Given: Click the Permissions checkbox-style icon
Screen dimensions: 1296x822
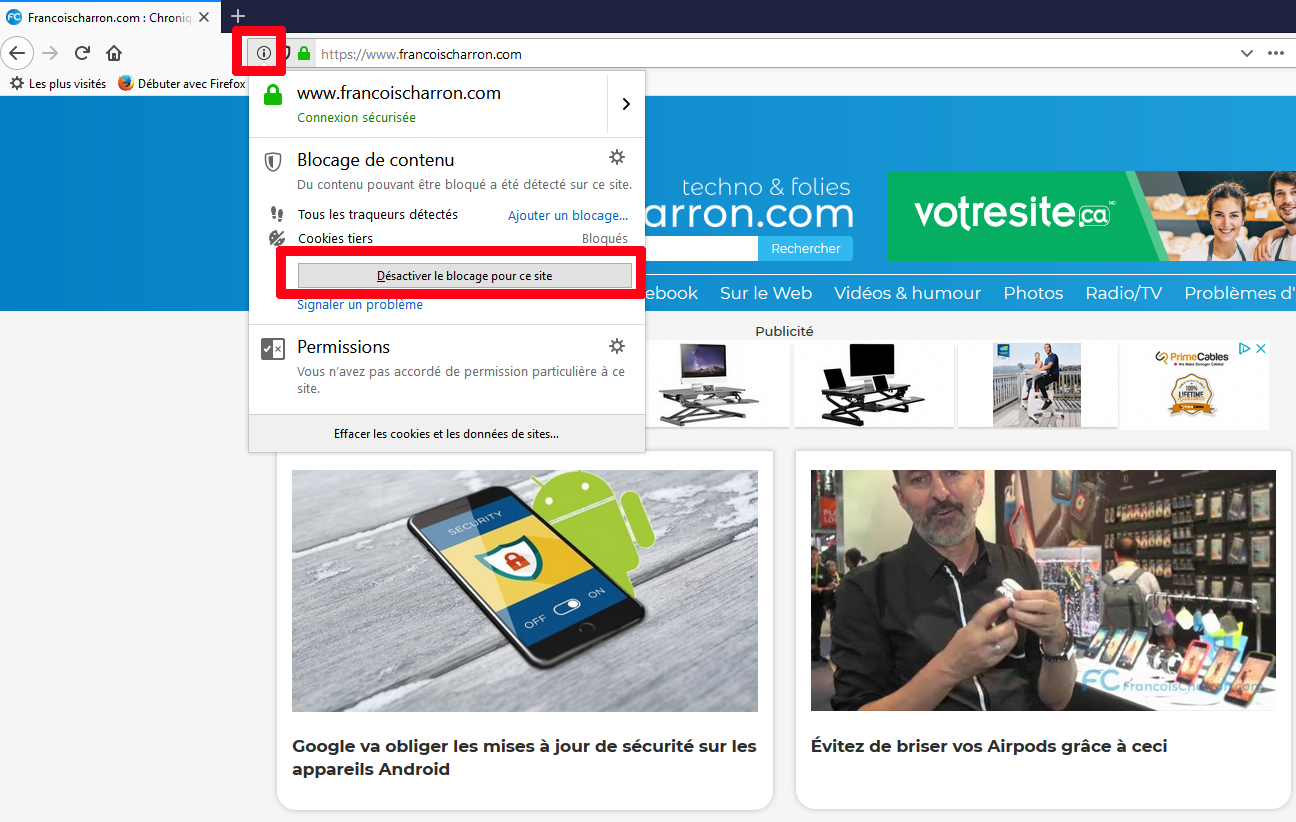Looking at the screenshot, I should pyautogui.click(x=272, y=348).
